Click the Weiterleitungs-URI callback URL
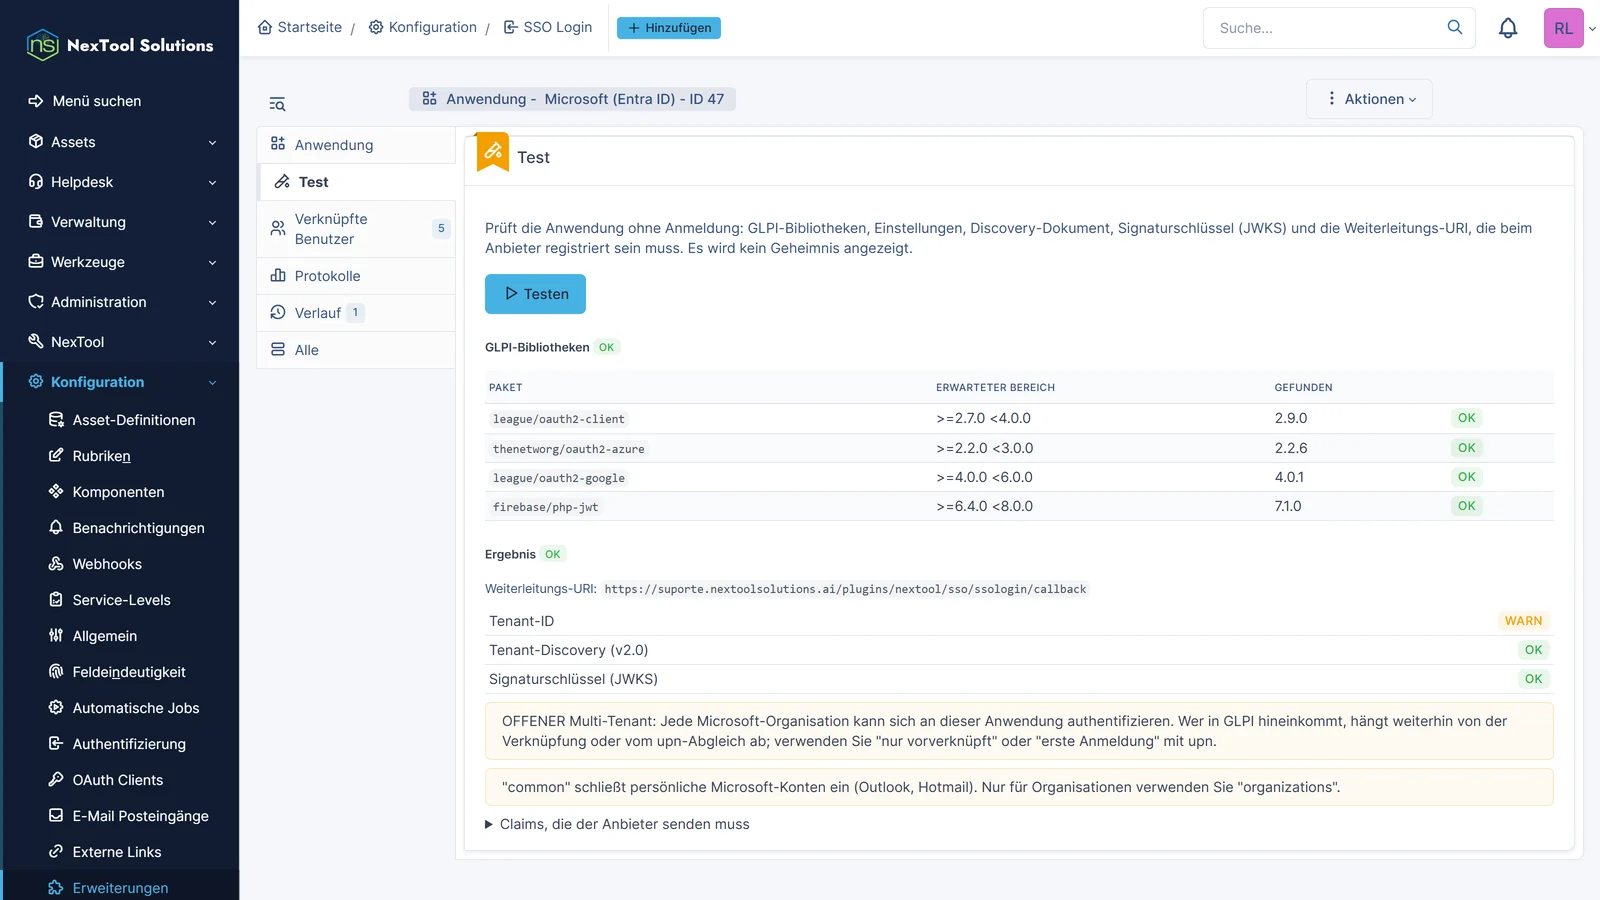The height and width of the screenshot is (900, 1600). click(x=845, y=589)
